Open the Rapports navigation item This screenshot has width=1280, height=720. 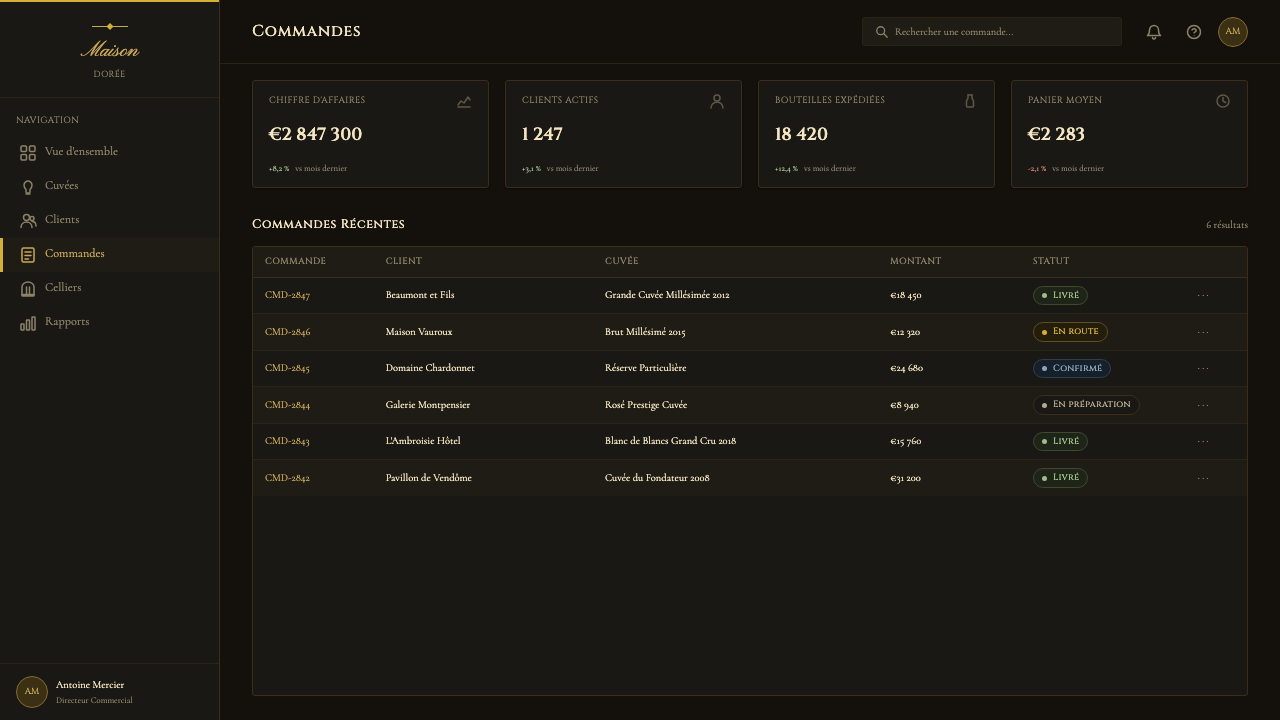point(110,322)
